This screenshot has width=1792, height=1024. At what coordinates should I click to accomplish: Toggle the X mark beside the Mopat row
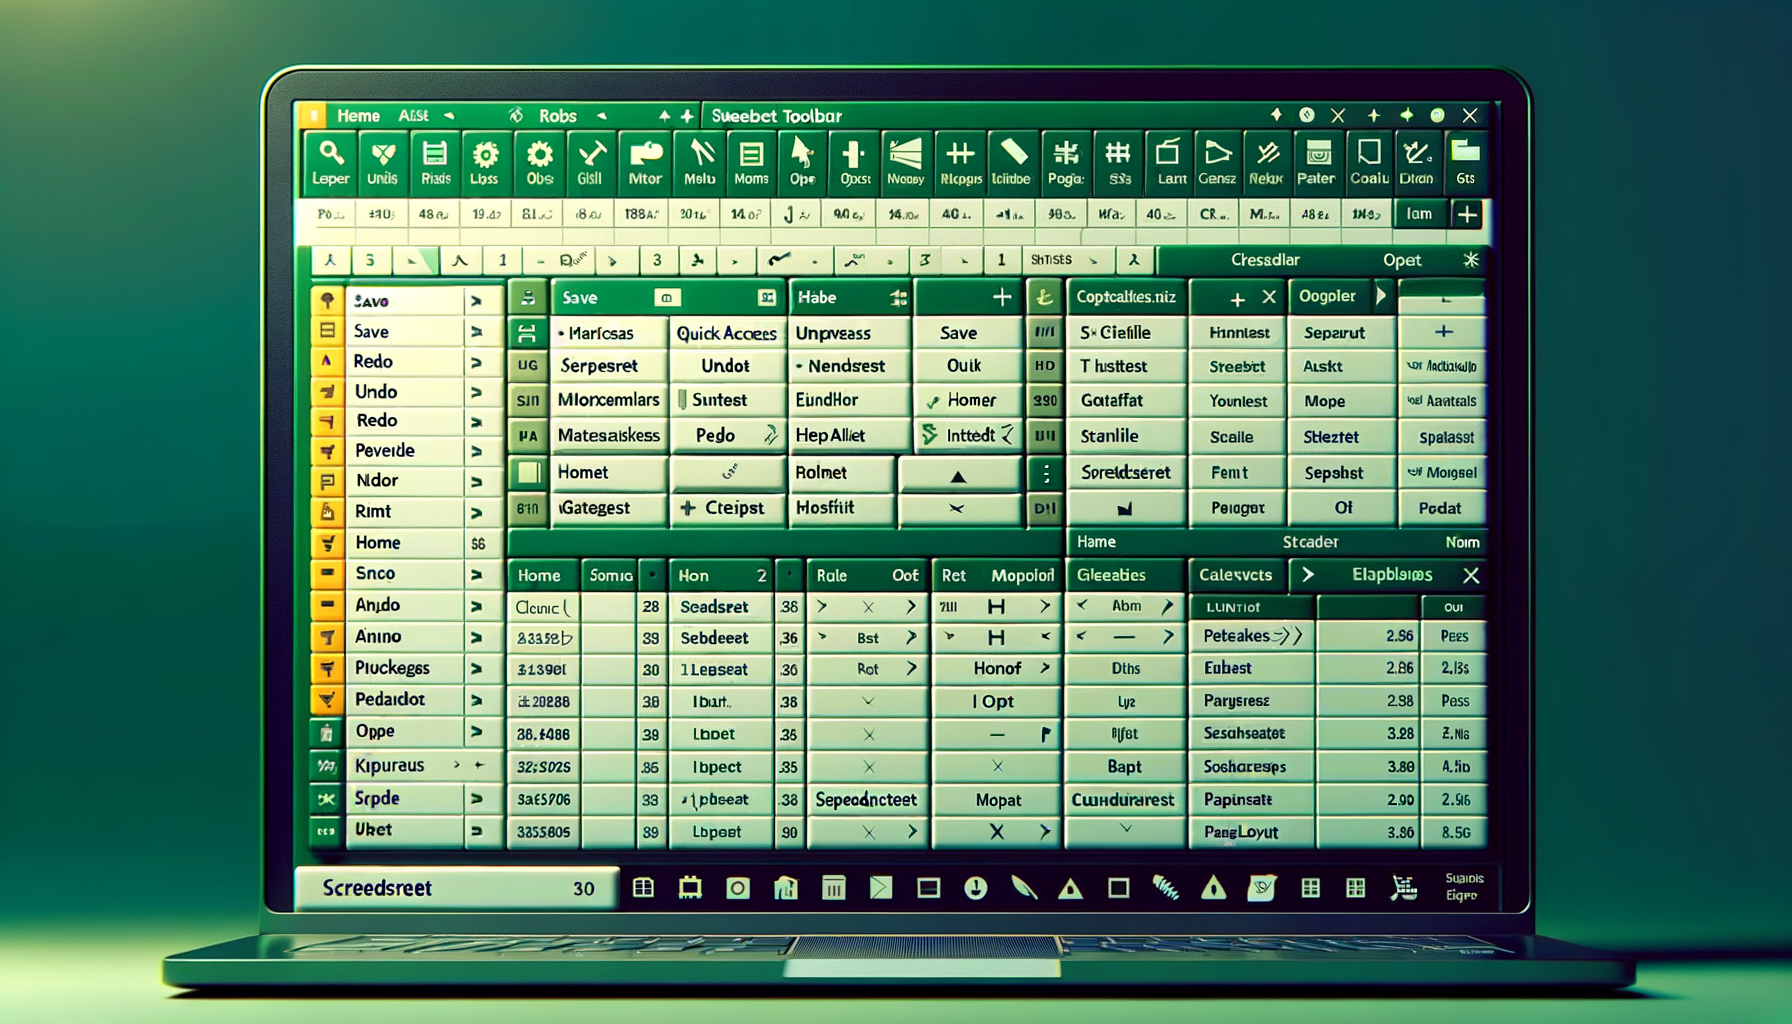[997, 832]
